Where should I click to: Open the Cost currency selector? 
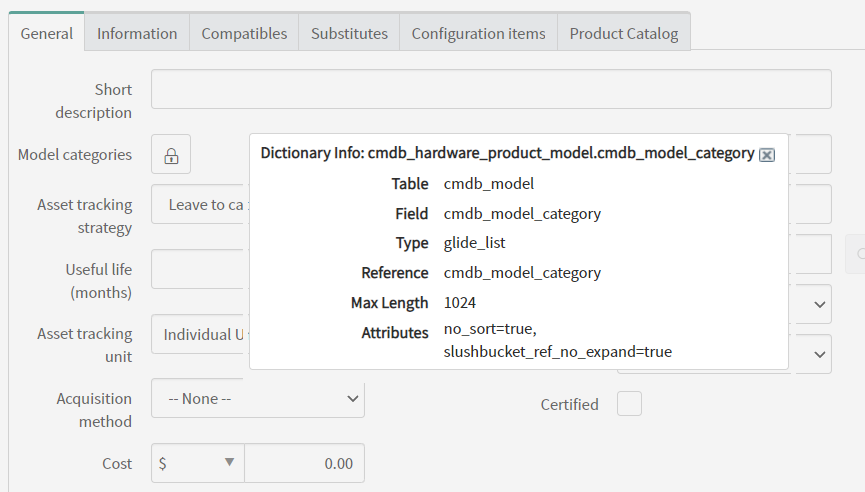198,463
